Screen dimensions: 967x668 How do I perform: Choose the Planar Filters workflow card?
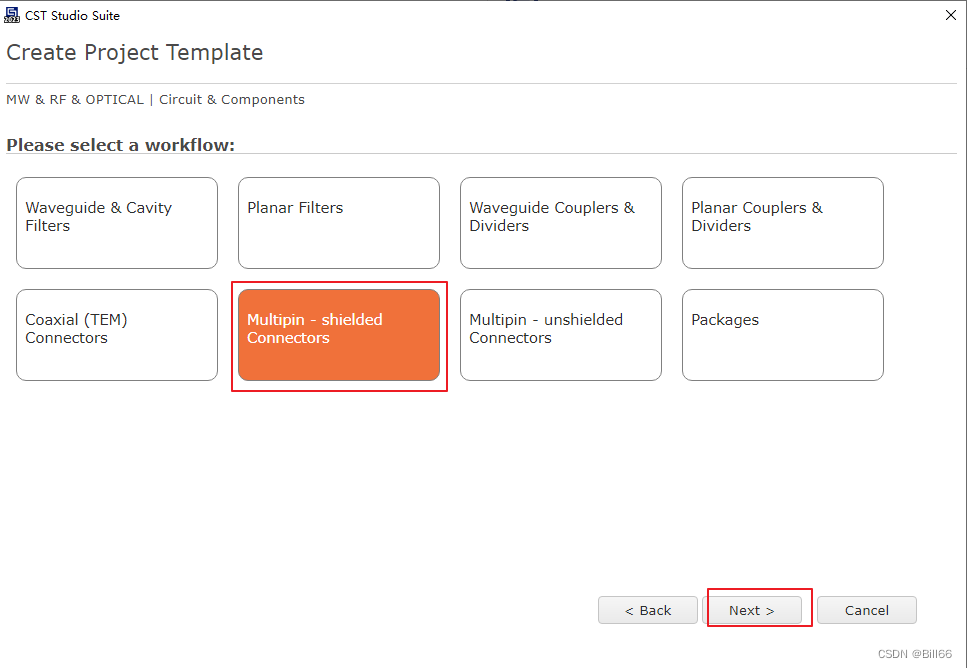(x=339, y=223)
